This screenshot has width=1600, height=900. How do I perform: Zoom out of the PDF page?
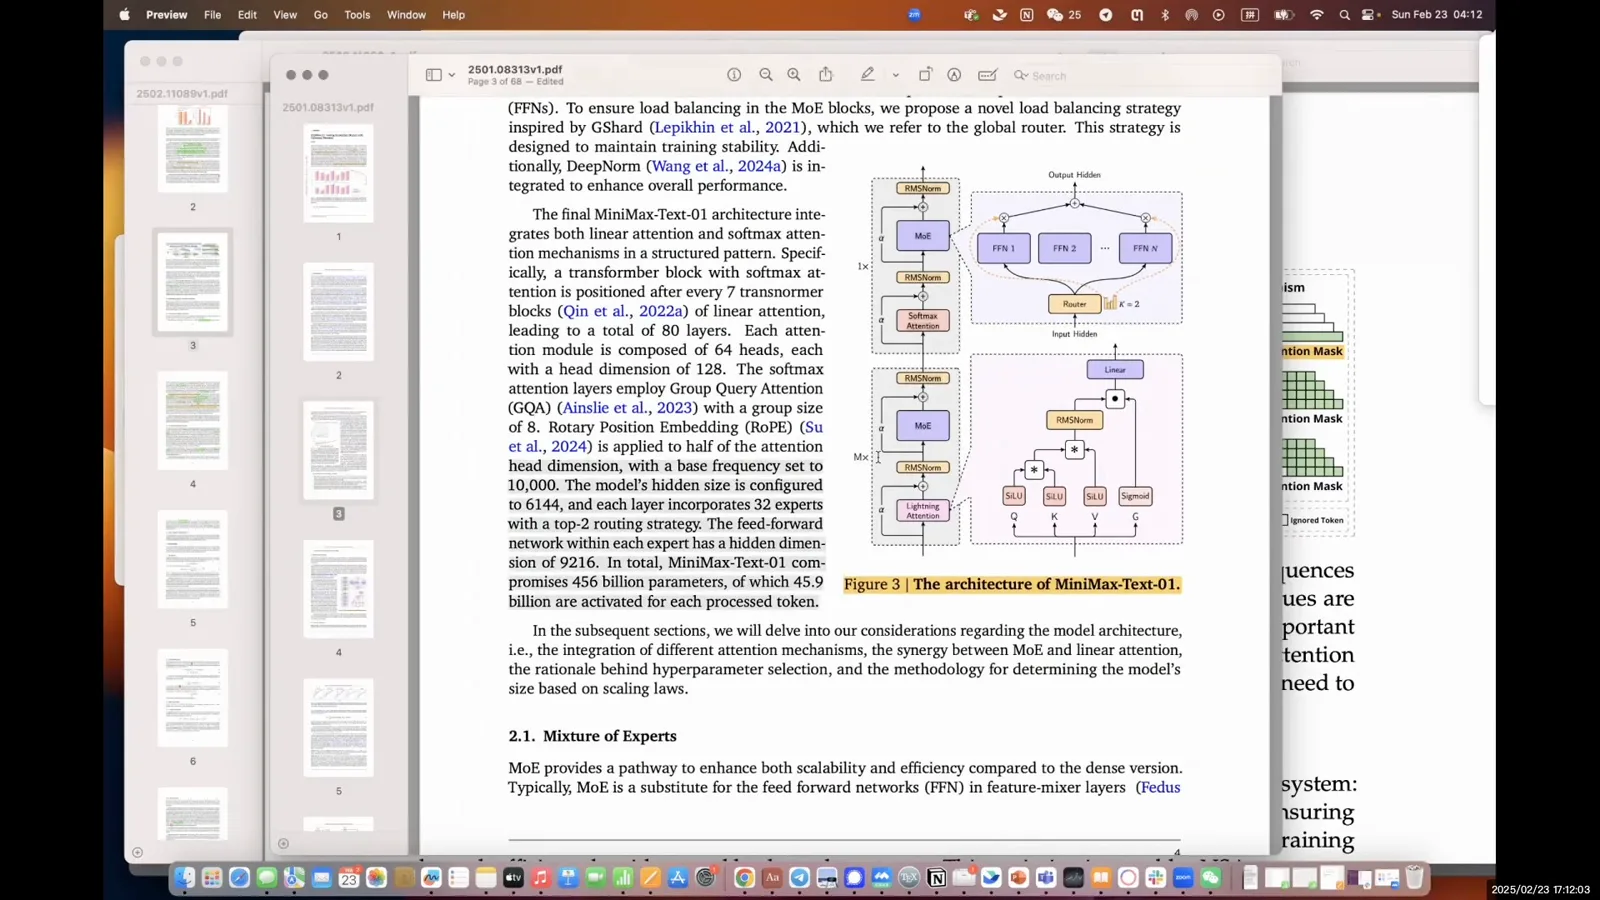pyautogui.click(x=766, y=75)
